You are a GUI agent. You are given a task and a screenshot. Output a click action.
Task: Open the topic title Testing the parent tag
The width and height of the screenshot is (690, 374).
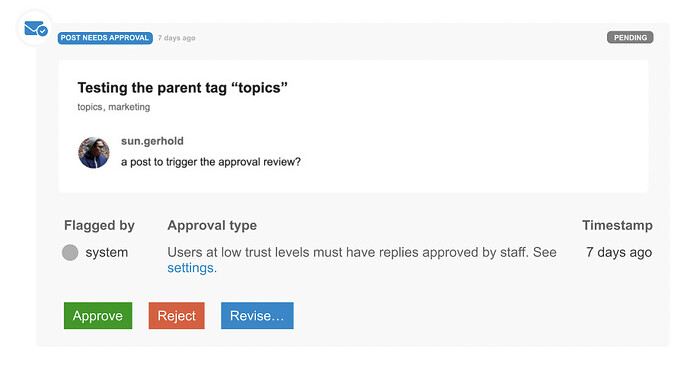click(x=183, y=88)
